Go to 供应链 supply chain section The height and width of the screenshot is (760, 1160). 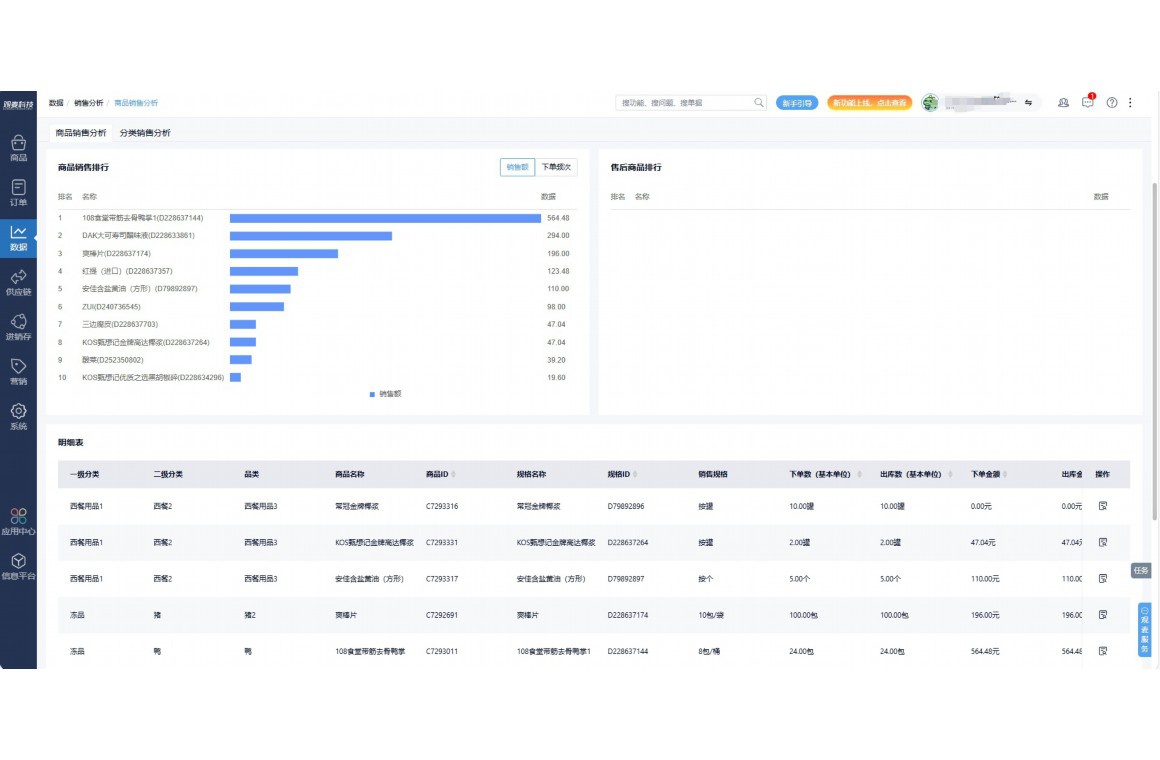coord(18,282)
